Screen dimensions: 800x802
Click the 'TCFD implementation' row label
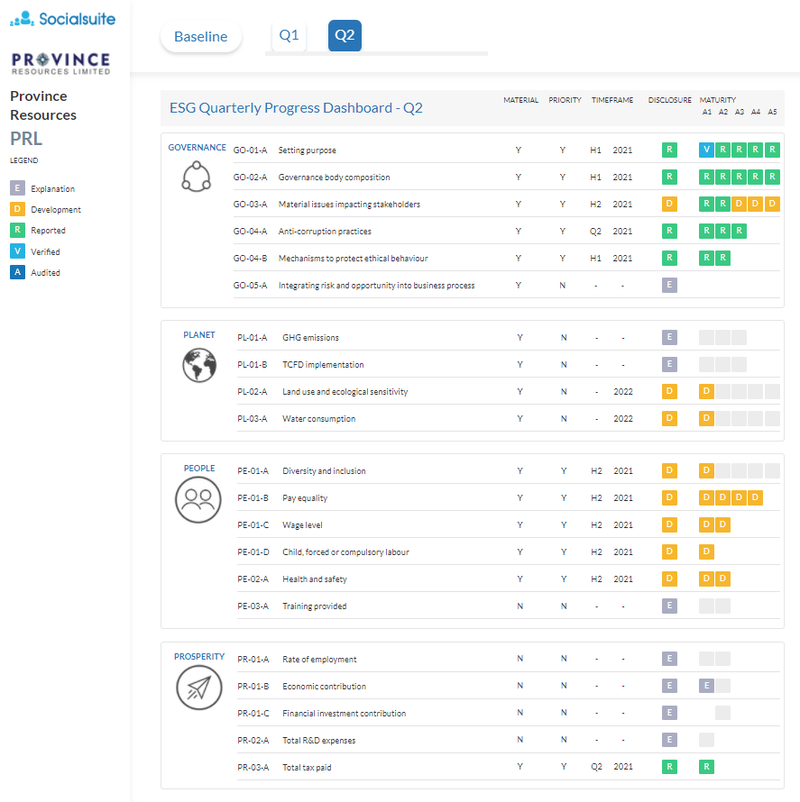click(x=323, y=365)
